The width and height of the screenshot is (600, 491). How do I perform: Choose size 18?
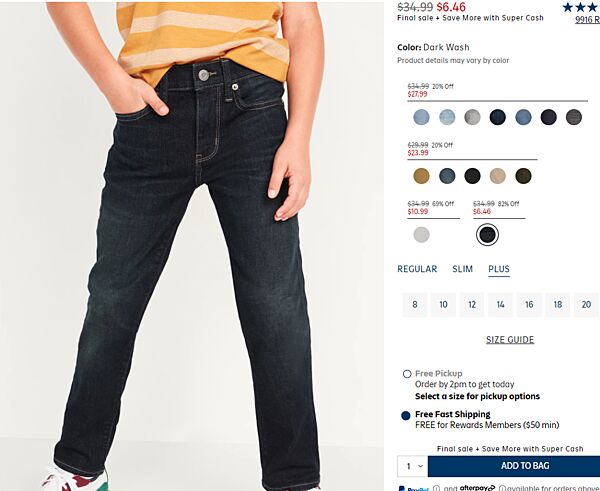(558, 305)
